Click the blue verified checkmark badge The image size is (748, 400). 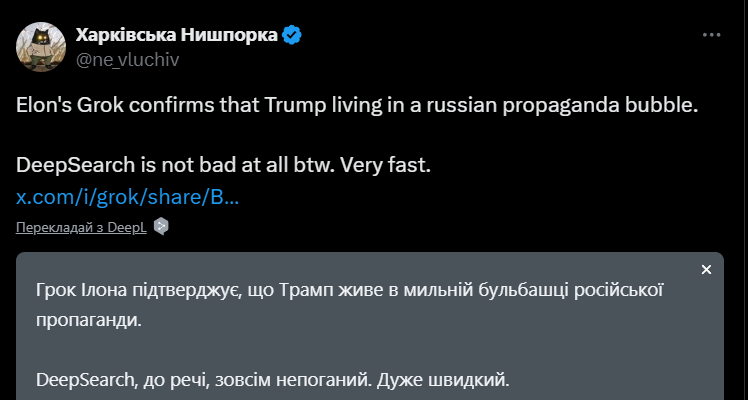coord(292,36)
